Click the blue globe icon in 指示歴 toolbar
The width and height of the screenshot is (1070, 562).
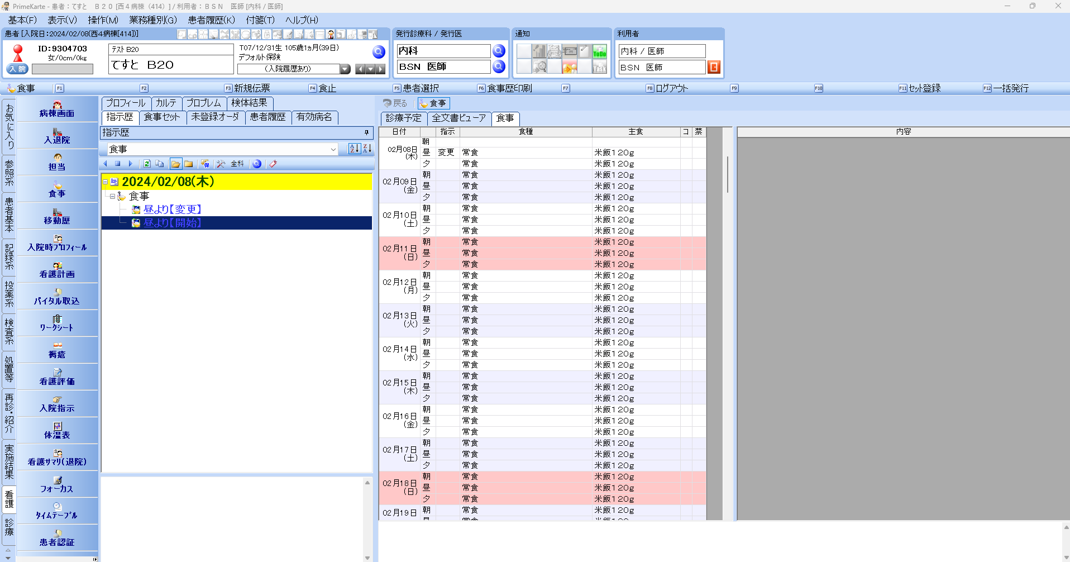point(257,164)
